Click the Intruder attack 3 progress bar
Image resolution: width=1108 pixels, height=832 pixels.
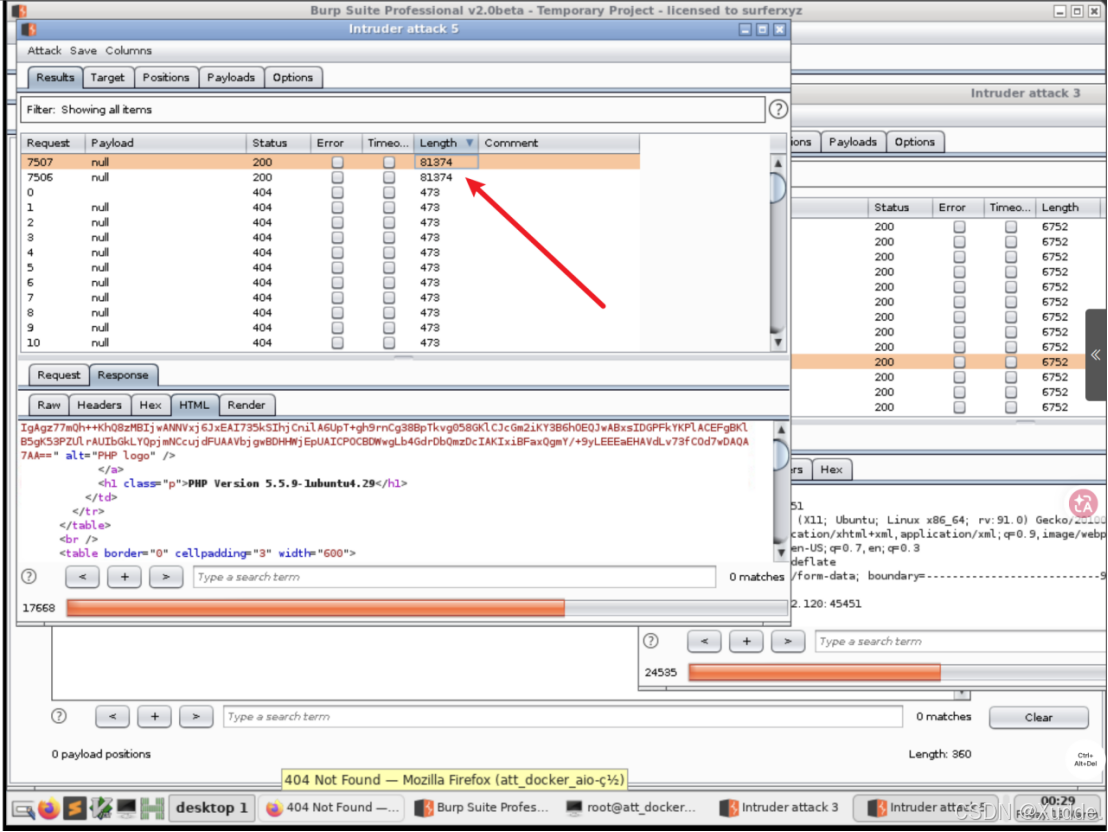[897, 672]
